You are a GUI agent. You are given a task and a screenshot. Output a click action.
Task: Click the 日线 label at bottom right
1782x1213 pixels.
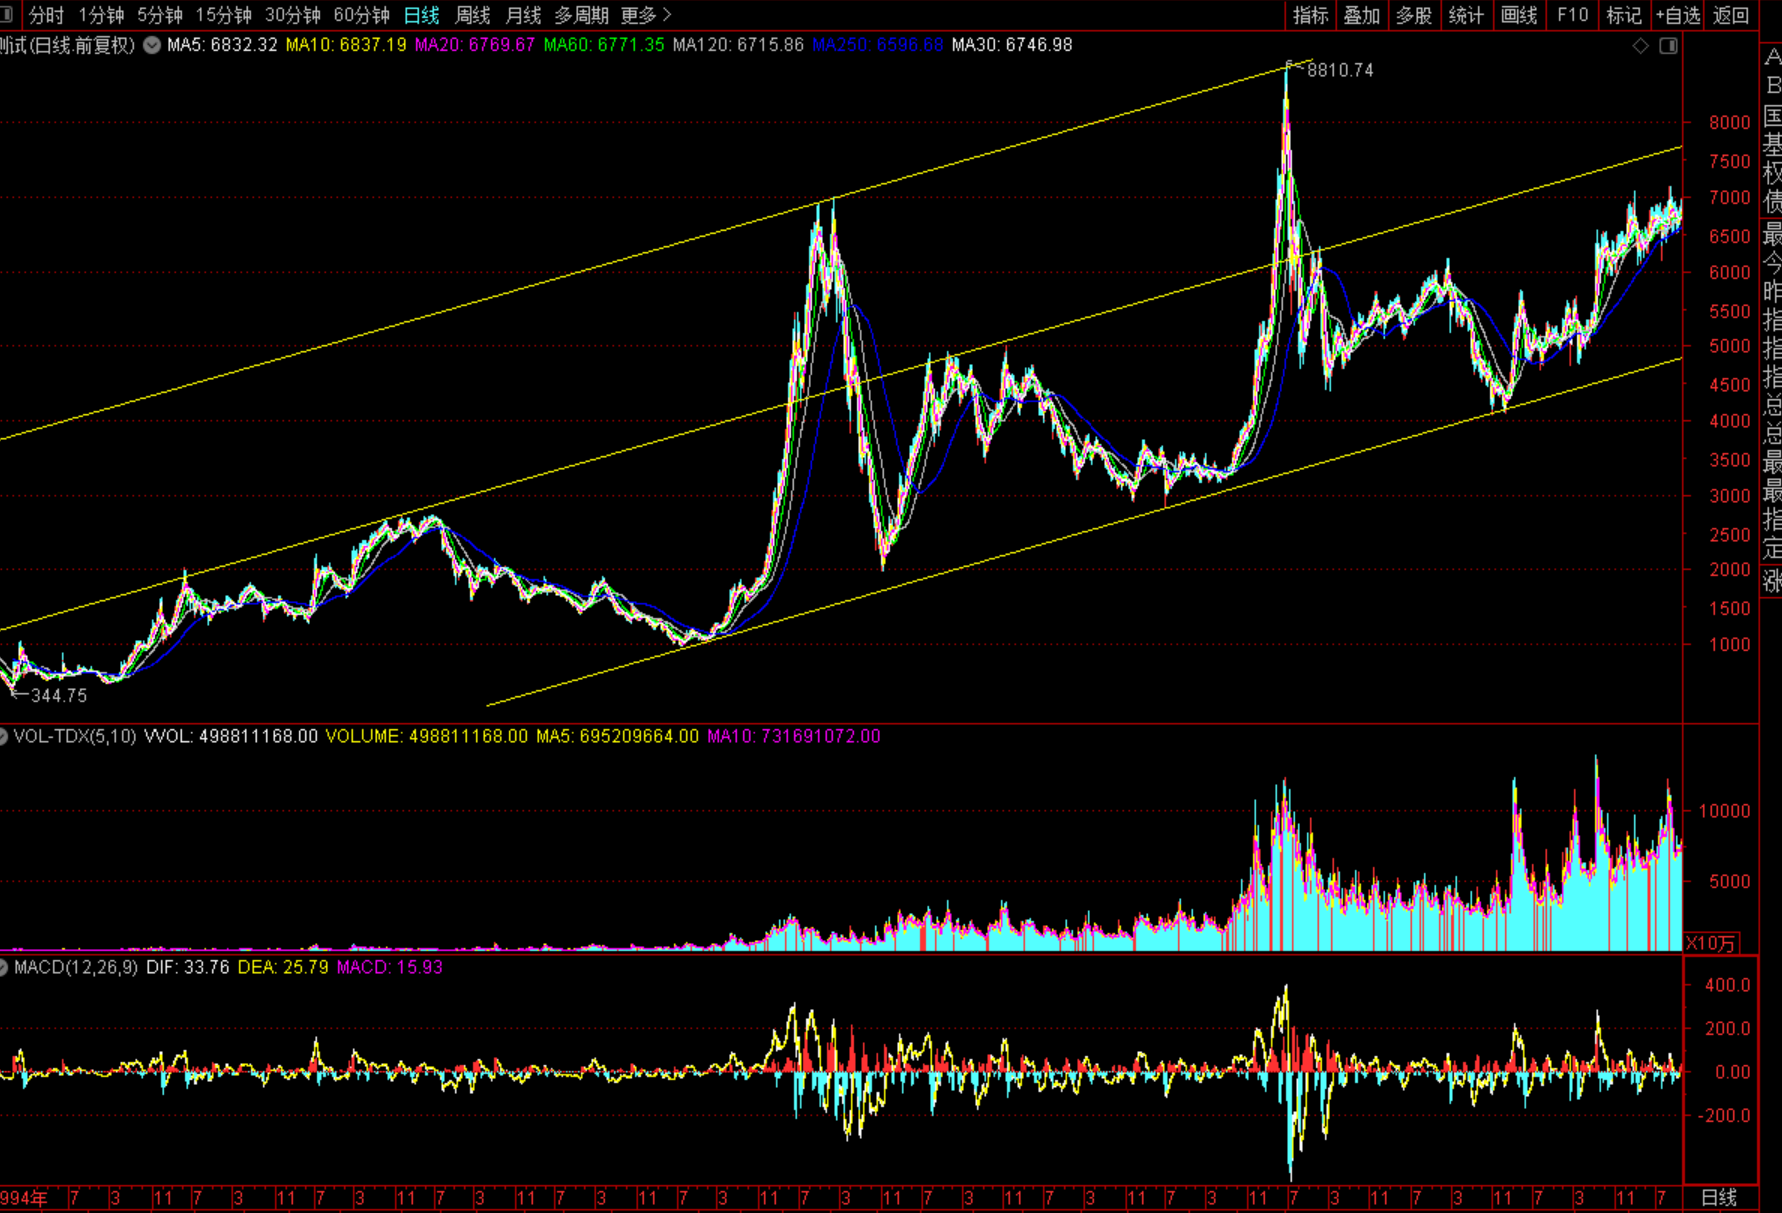1719,1198
